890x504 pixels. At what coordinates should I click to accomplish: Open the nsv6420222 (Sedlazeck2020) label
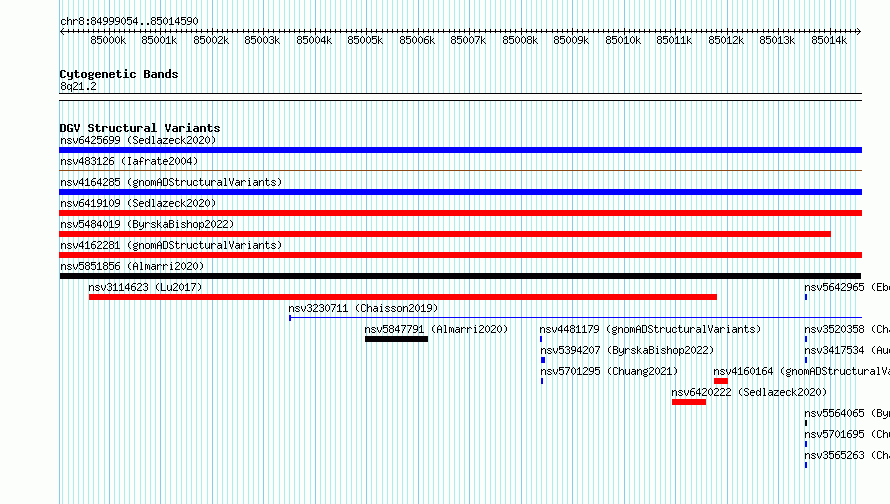click(x=749, y=392)
